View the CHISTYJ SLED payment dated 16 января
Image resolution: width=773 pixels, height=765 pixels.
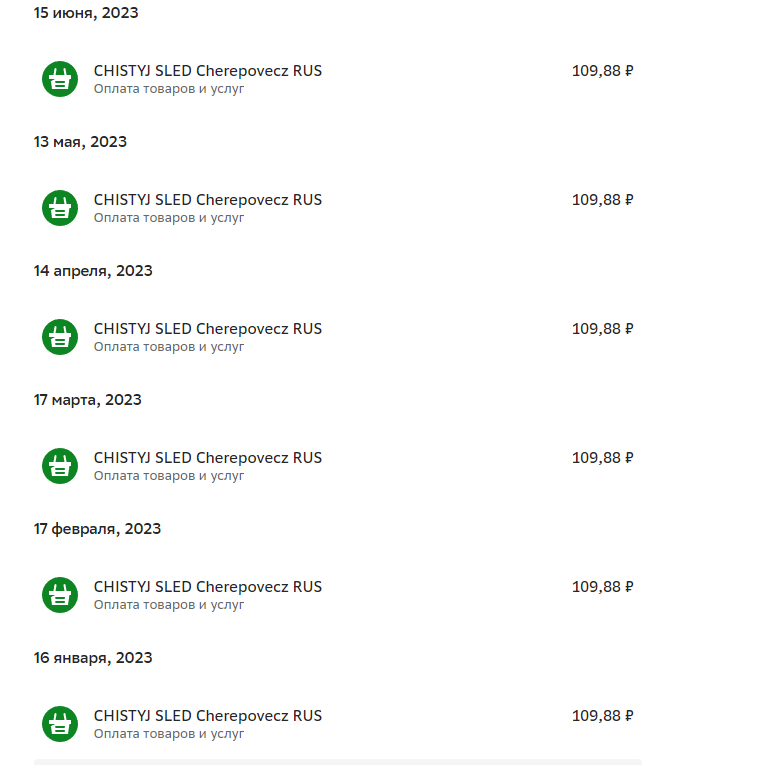point(208,716)
